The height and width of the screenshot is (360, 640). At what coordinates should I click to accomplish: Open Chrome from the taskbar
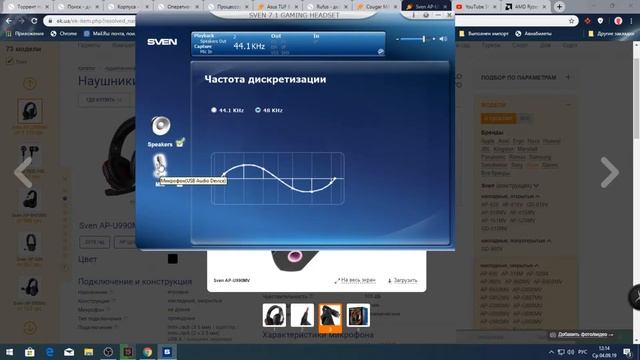pos(147,351)
